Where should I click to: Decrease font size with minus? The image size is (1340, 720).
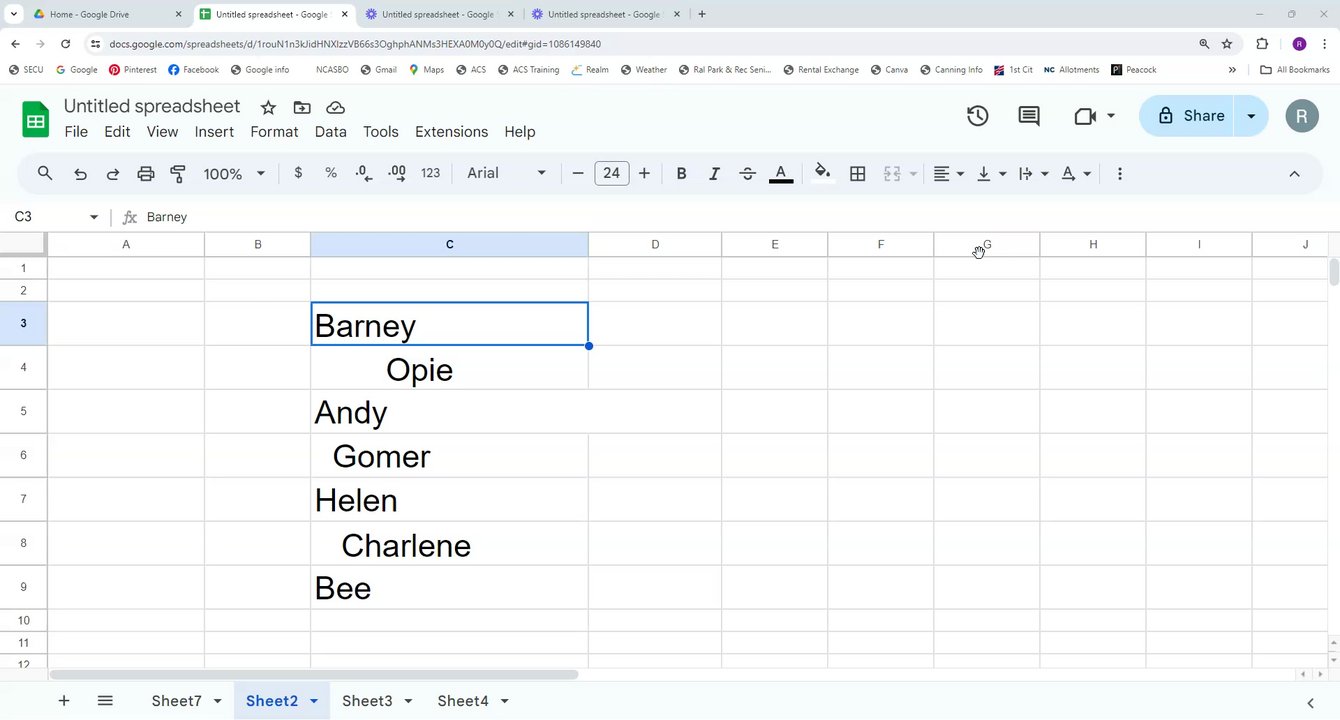[x=578, y=174]
